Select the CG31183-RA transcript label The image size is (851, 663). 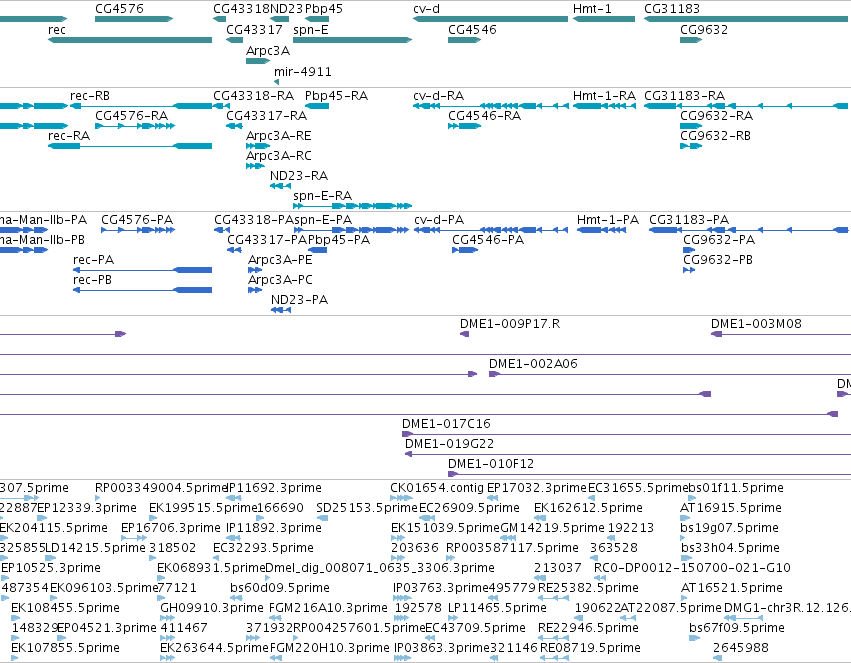tap(684, 96)
